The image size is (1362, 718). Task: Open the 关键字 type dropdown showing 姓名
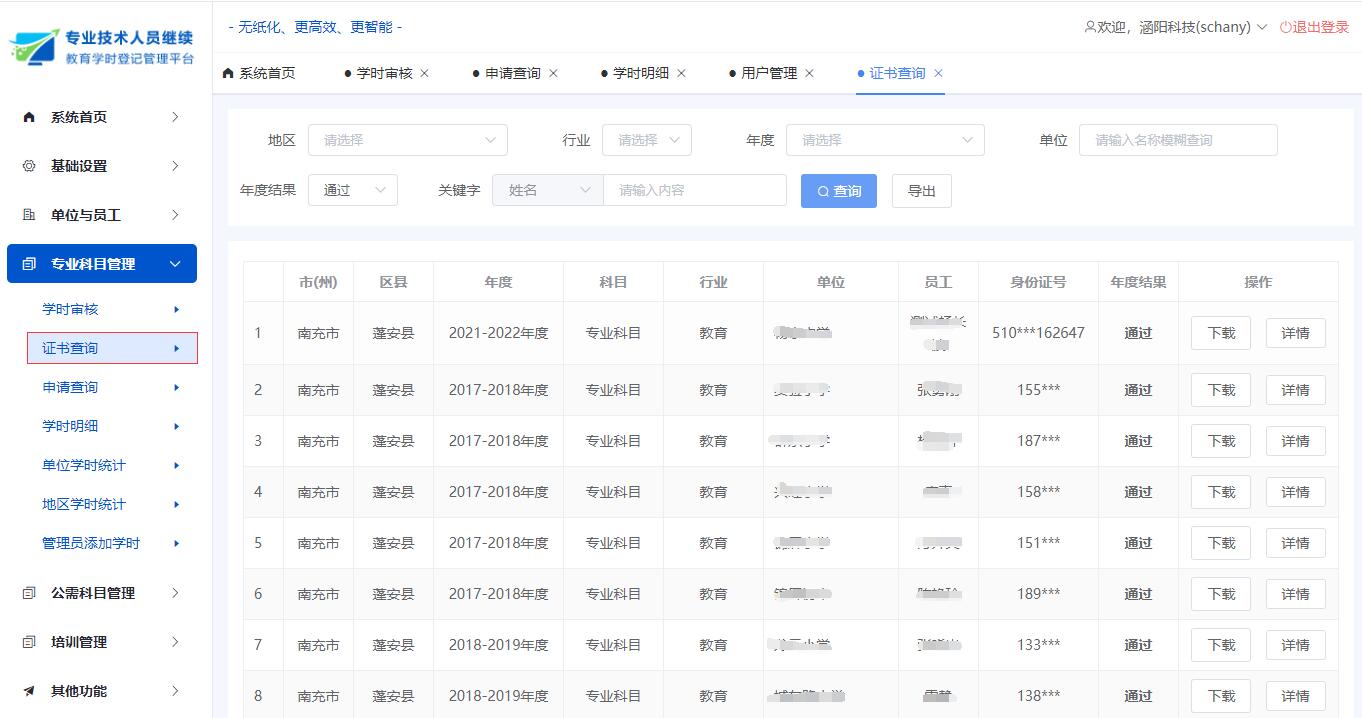coord(548,190)
